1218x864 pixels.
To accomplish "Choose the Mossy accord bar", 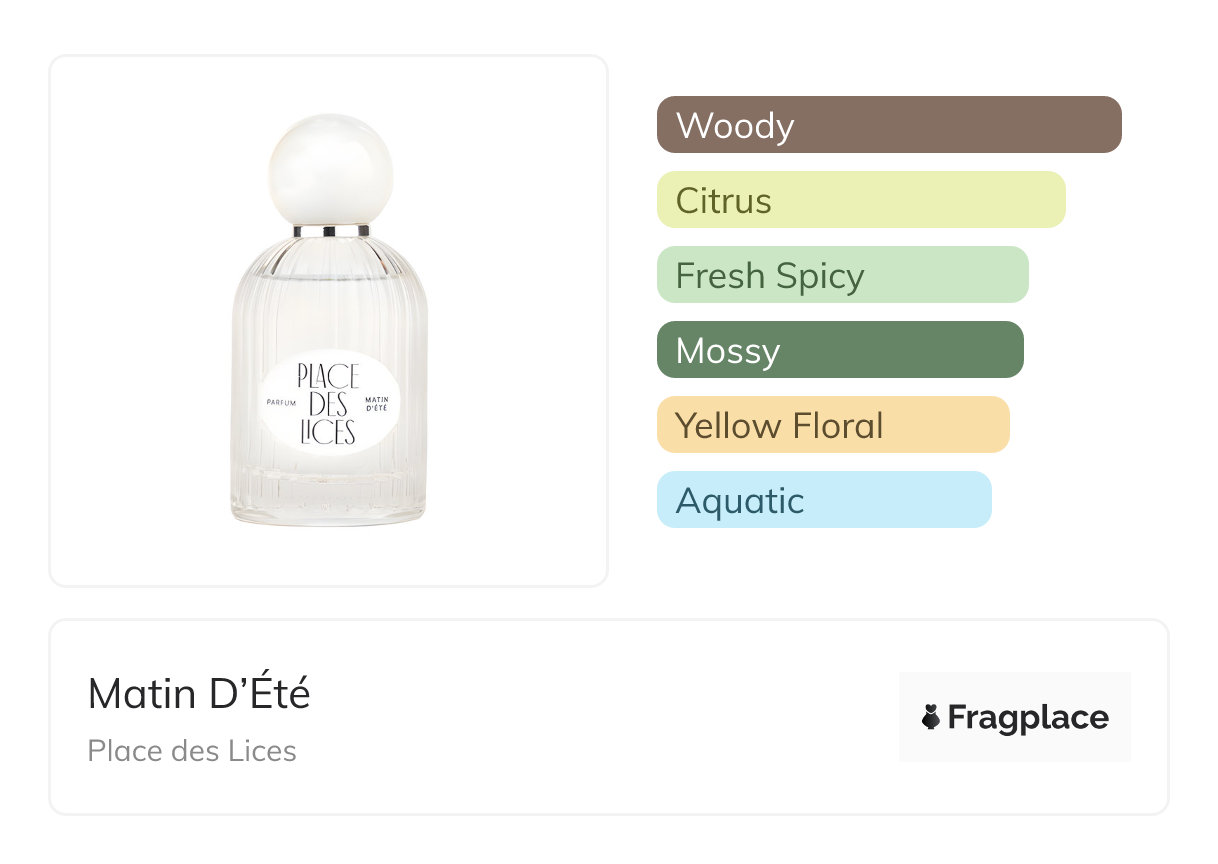I will click(x=839, y=350).
